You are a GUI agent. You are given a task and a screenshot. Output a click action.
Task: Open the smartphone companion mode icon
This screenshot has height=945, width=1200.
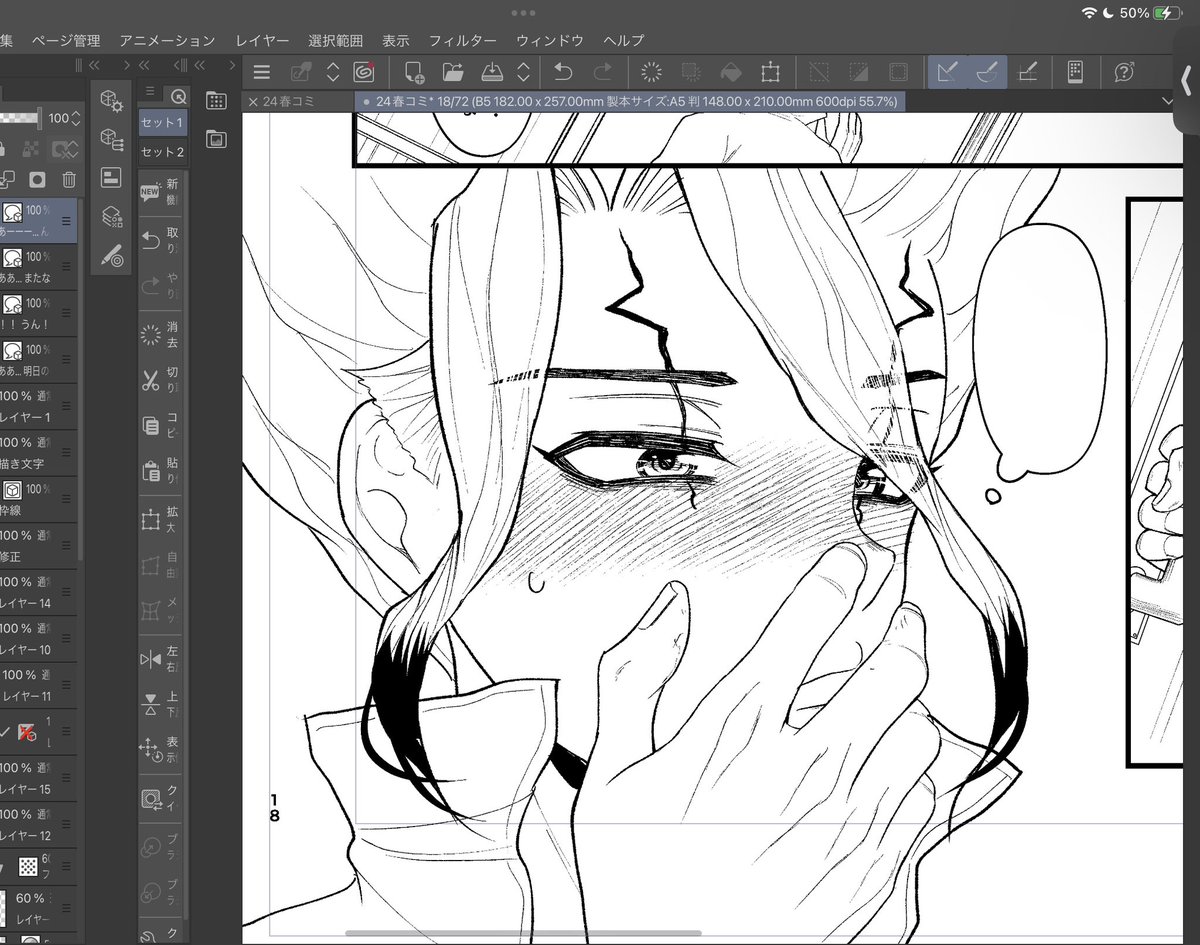pyautogui.click(x=1075, y=72)
